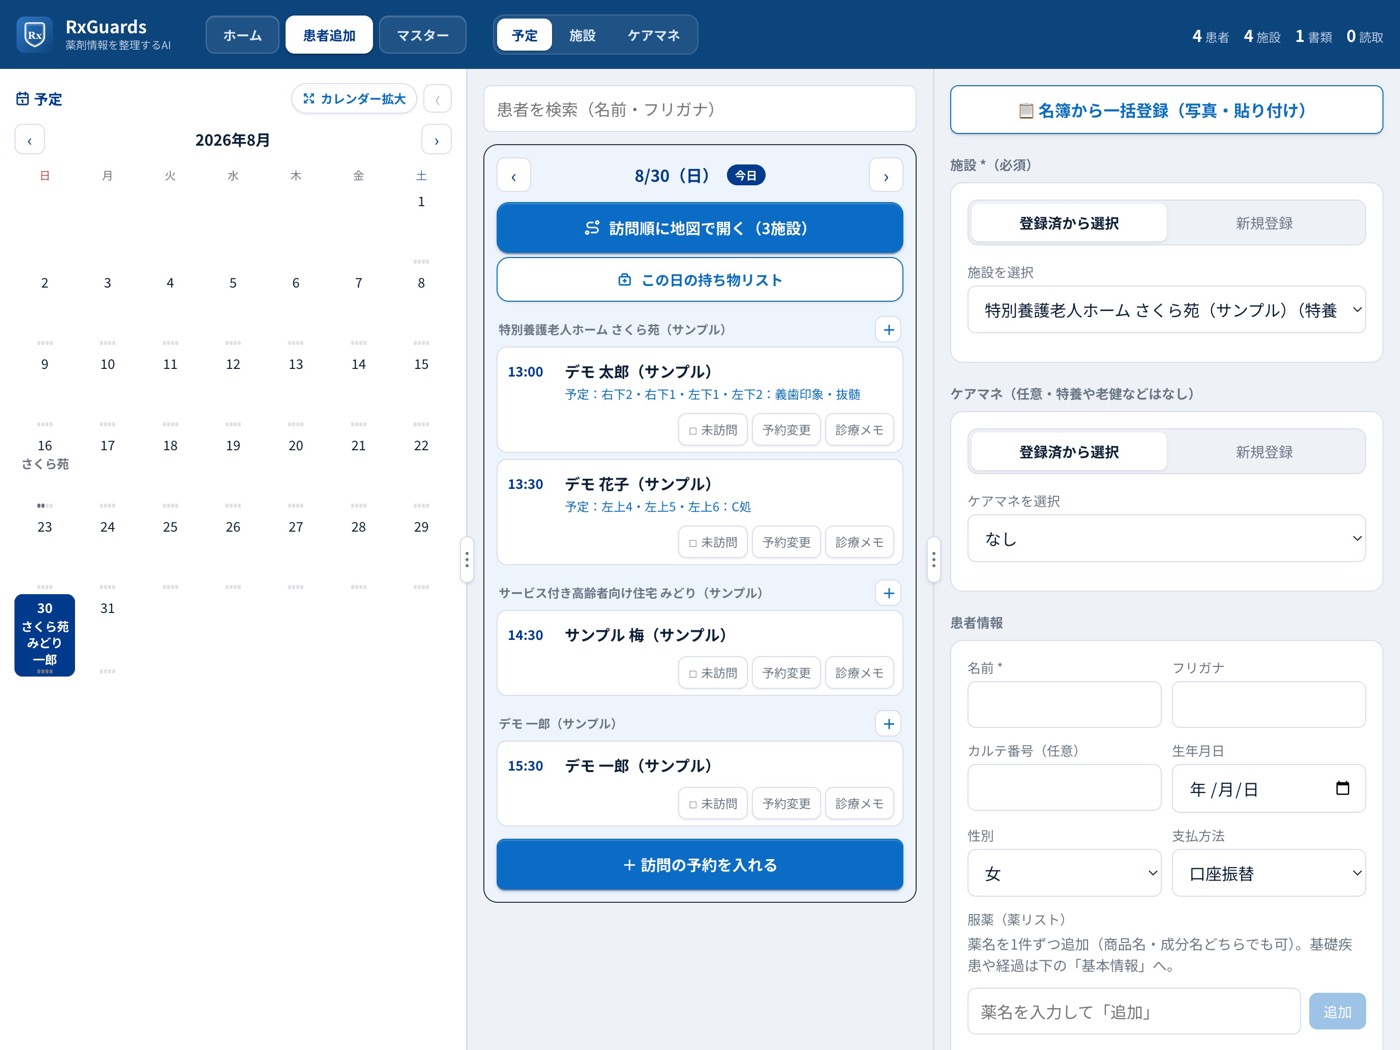The image size is (1400, 1050).
Task: Mark デモ 太郎 visit as 未訪問 checkbox
Action: pyautogui.click(x=713, y=430)
